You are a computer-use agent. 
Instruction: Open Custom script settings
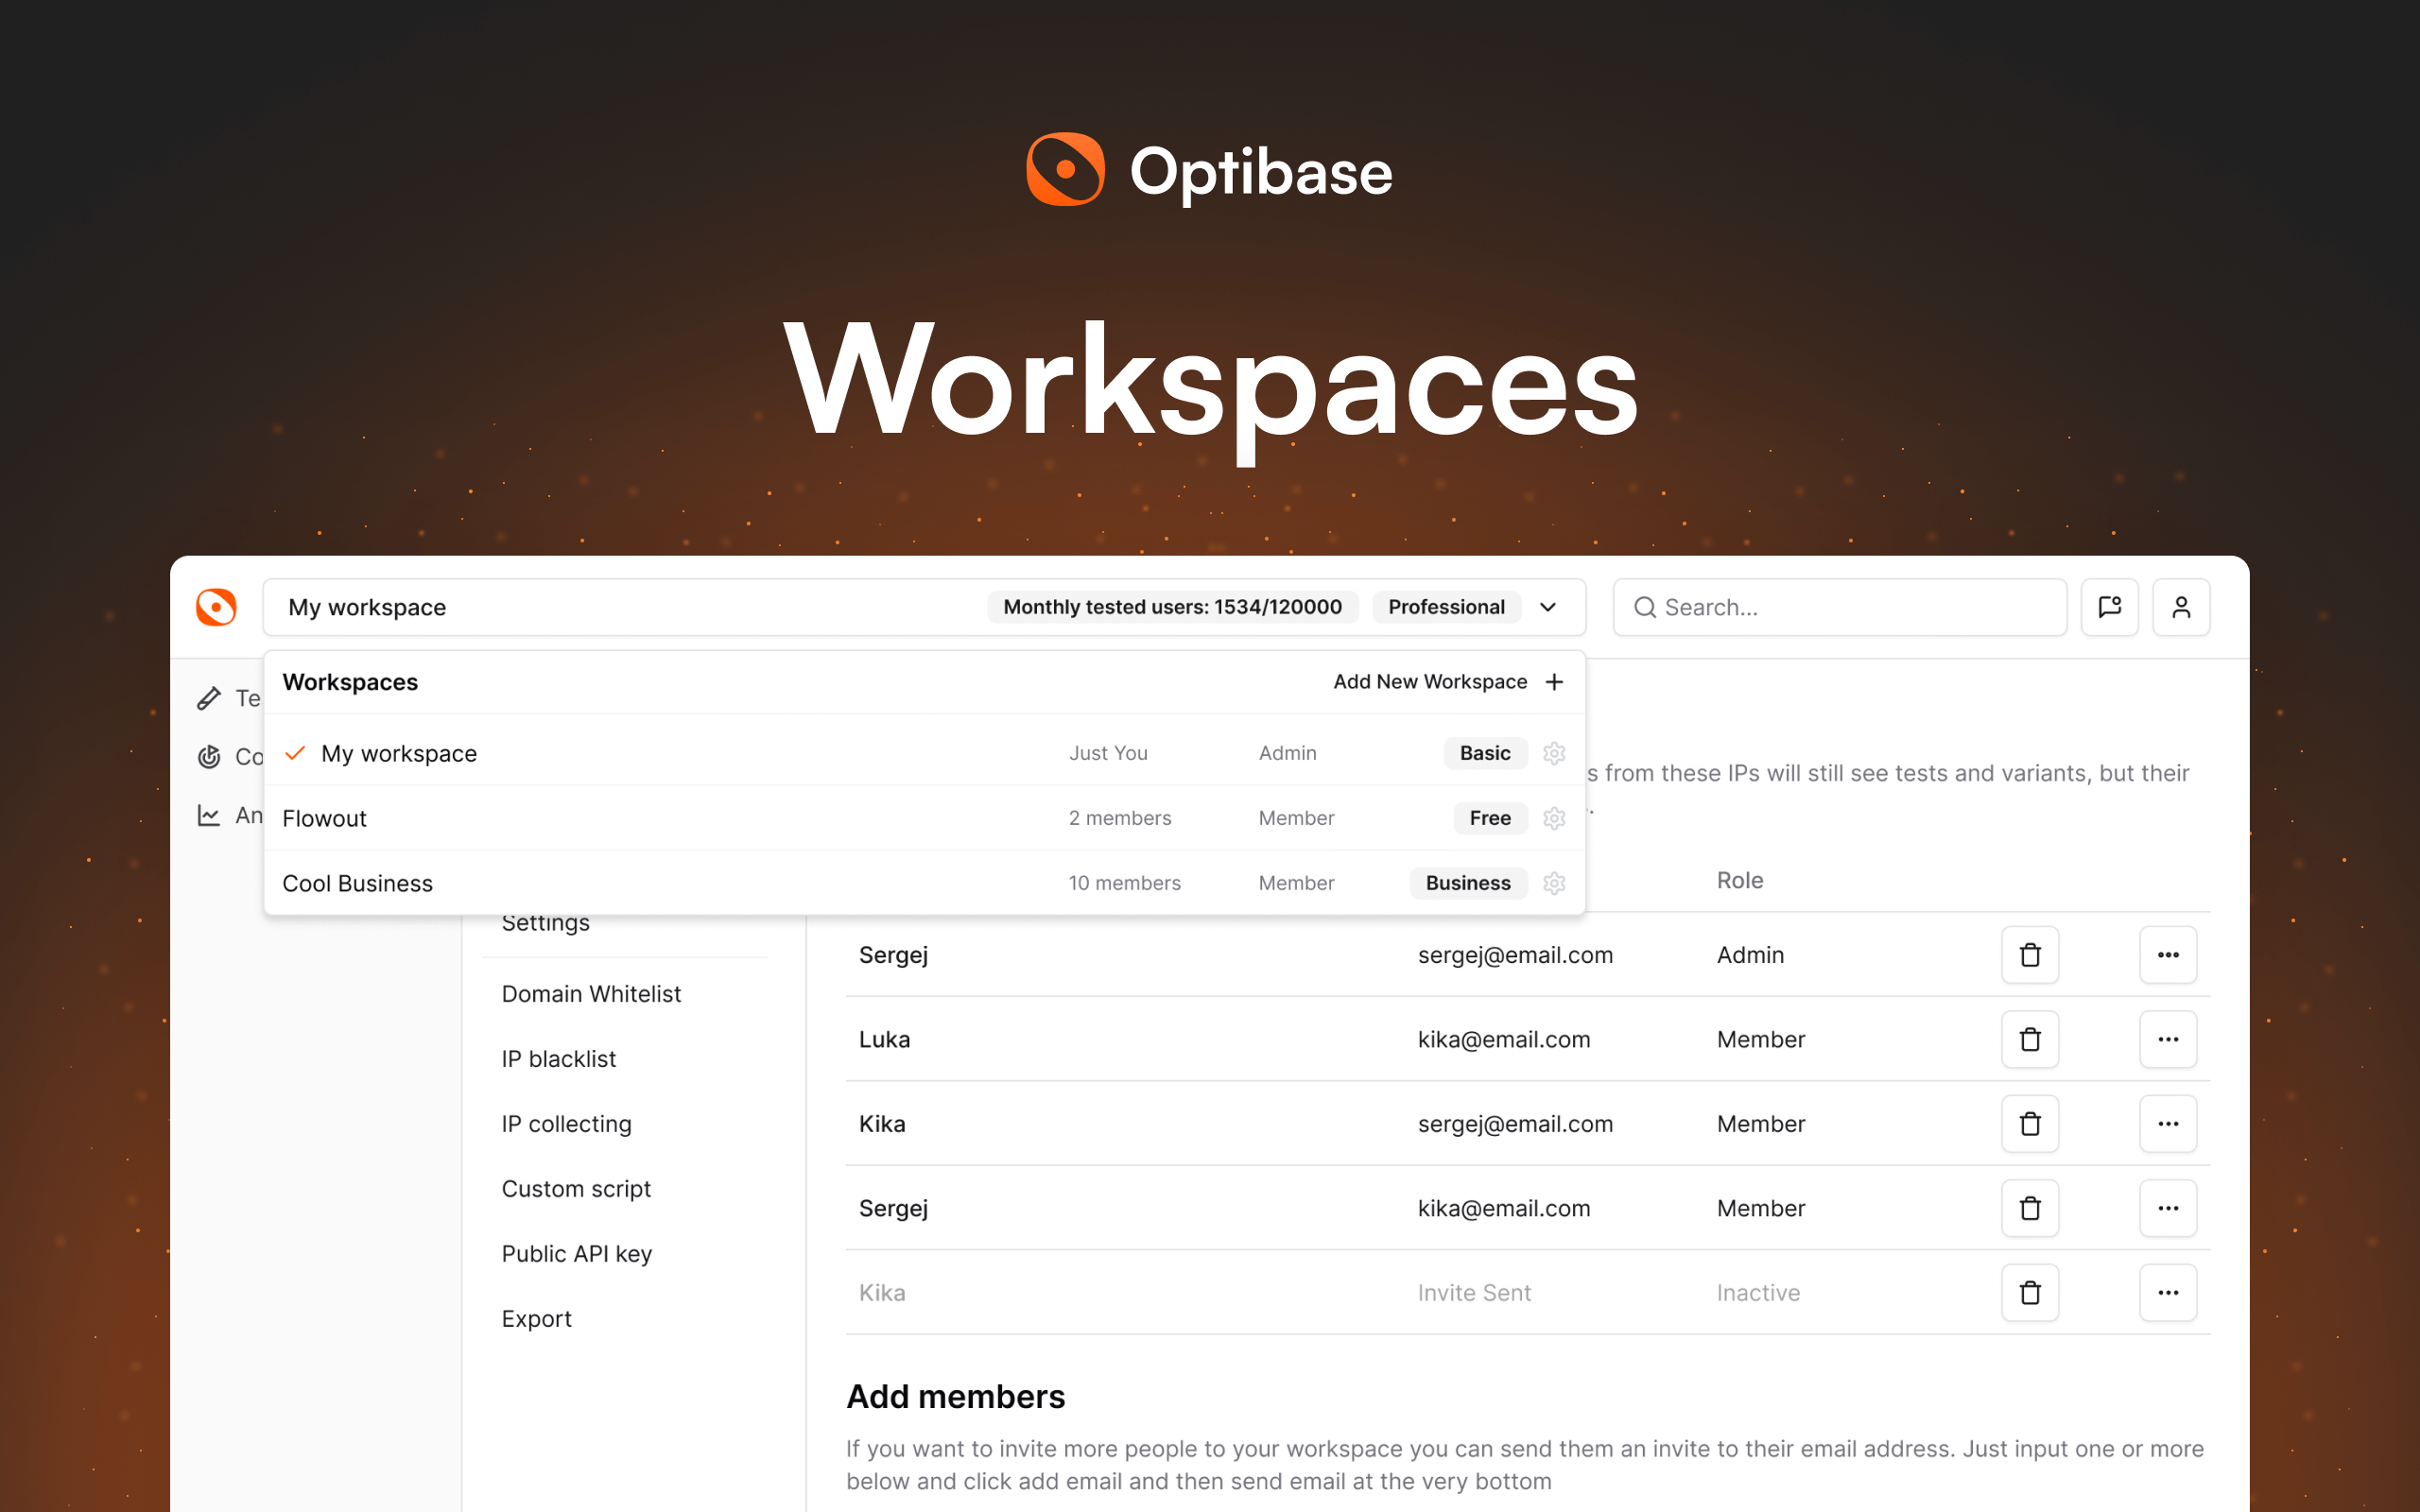pos(576,1189)
